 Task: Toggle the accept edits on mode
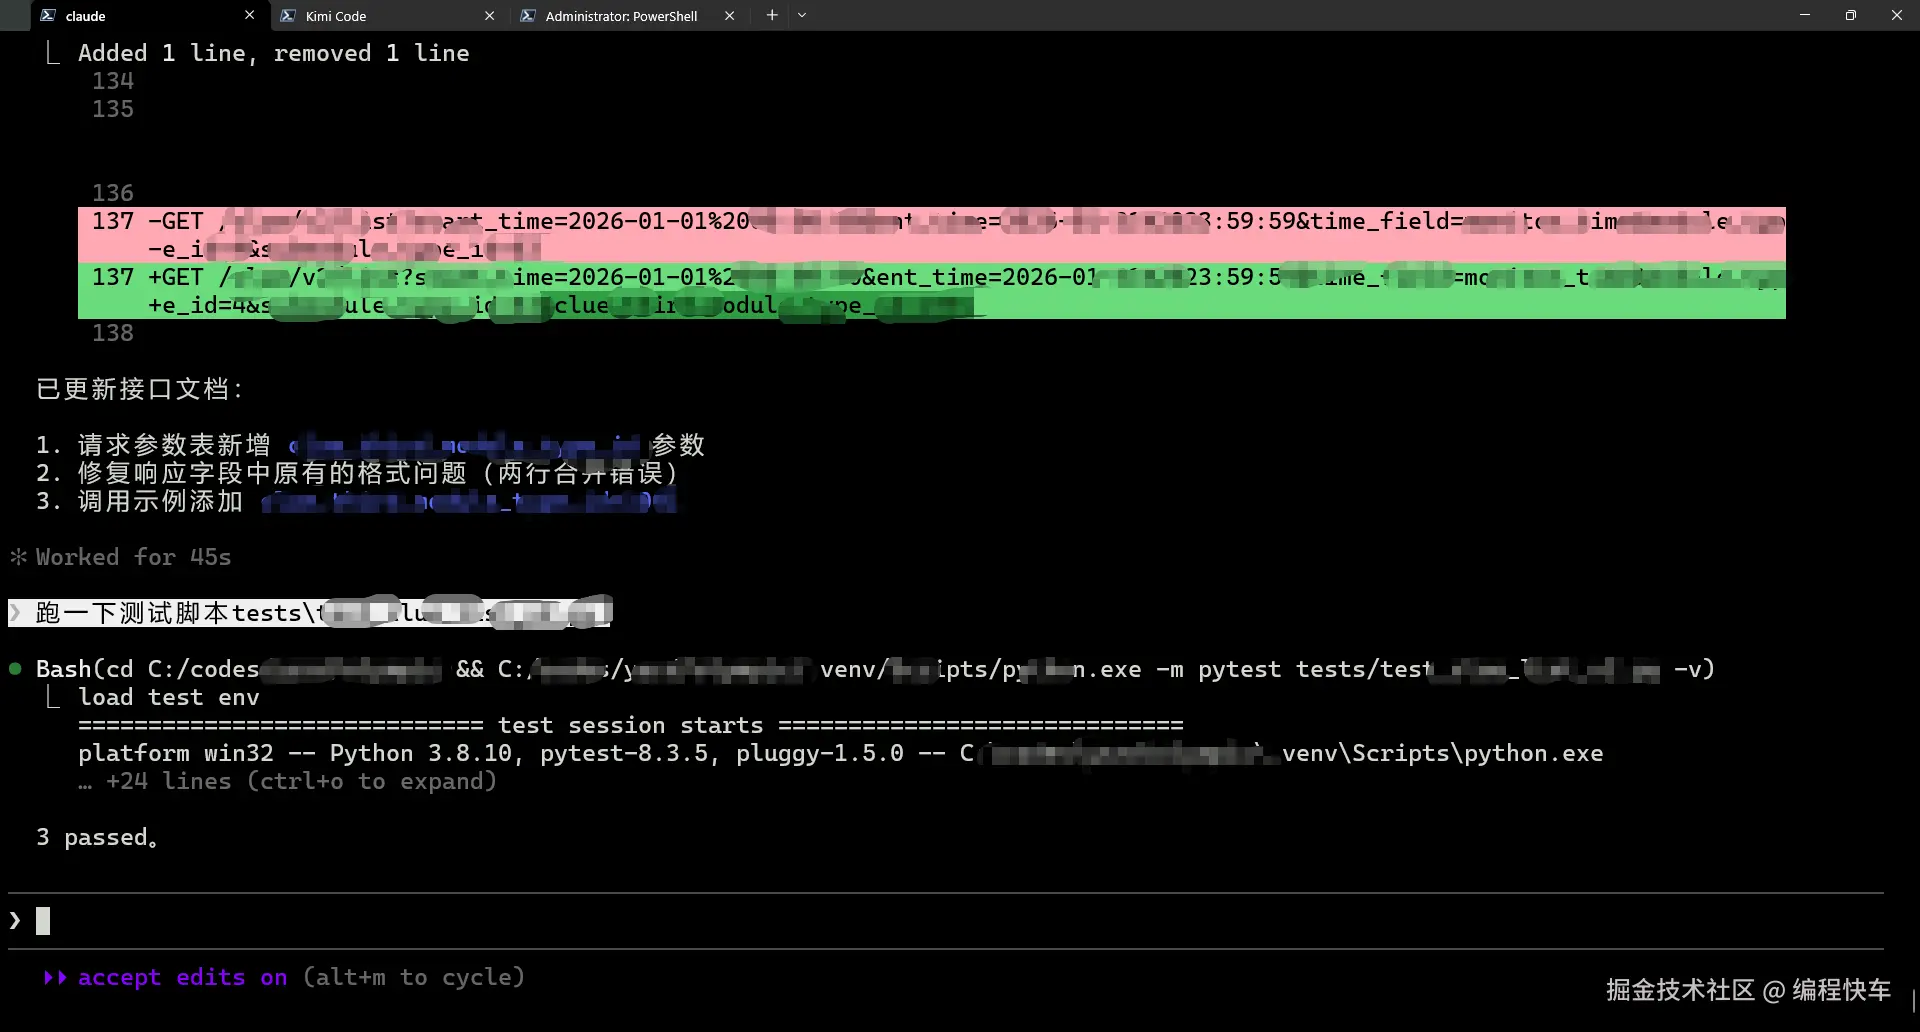[165, 978]
